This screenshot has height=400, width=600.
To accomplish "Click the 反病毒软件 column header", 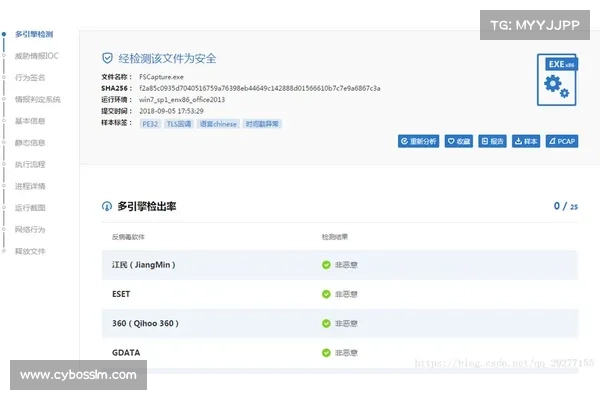I will (x=128, y=237).
